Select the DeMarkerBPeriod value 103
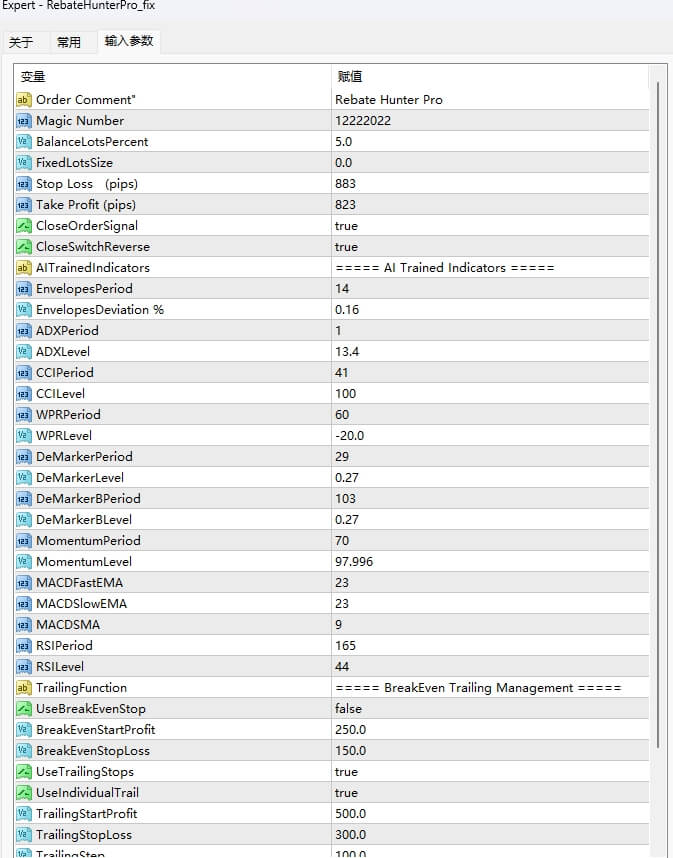 coord(345,498)
